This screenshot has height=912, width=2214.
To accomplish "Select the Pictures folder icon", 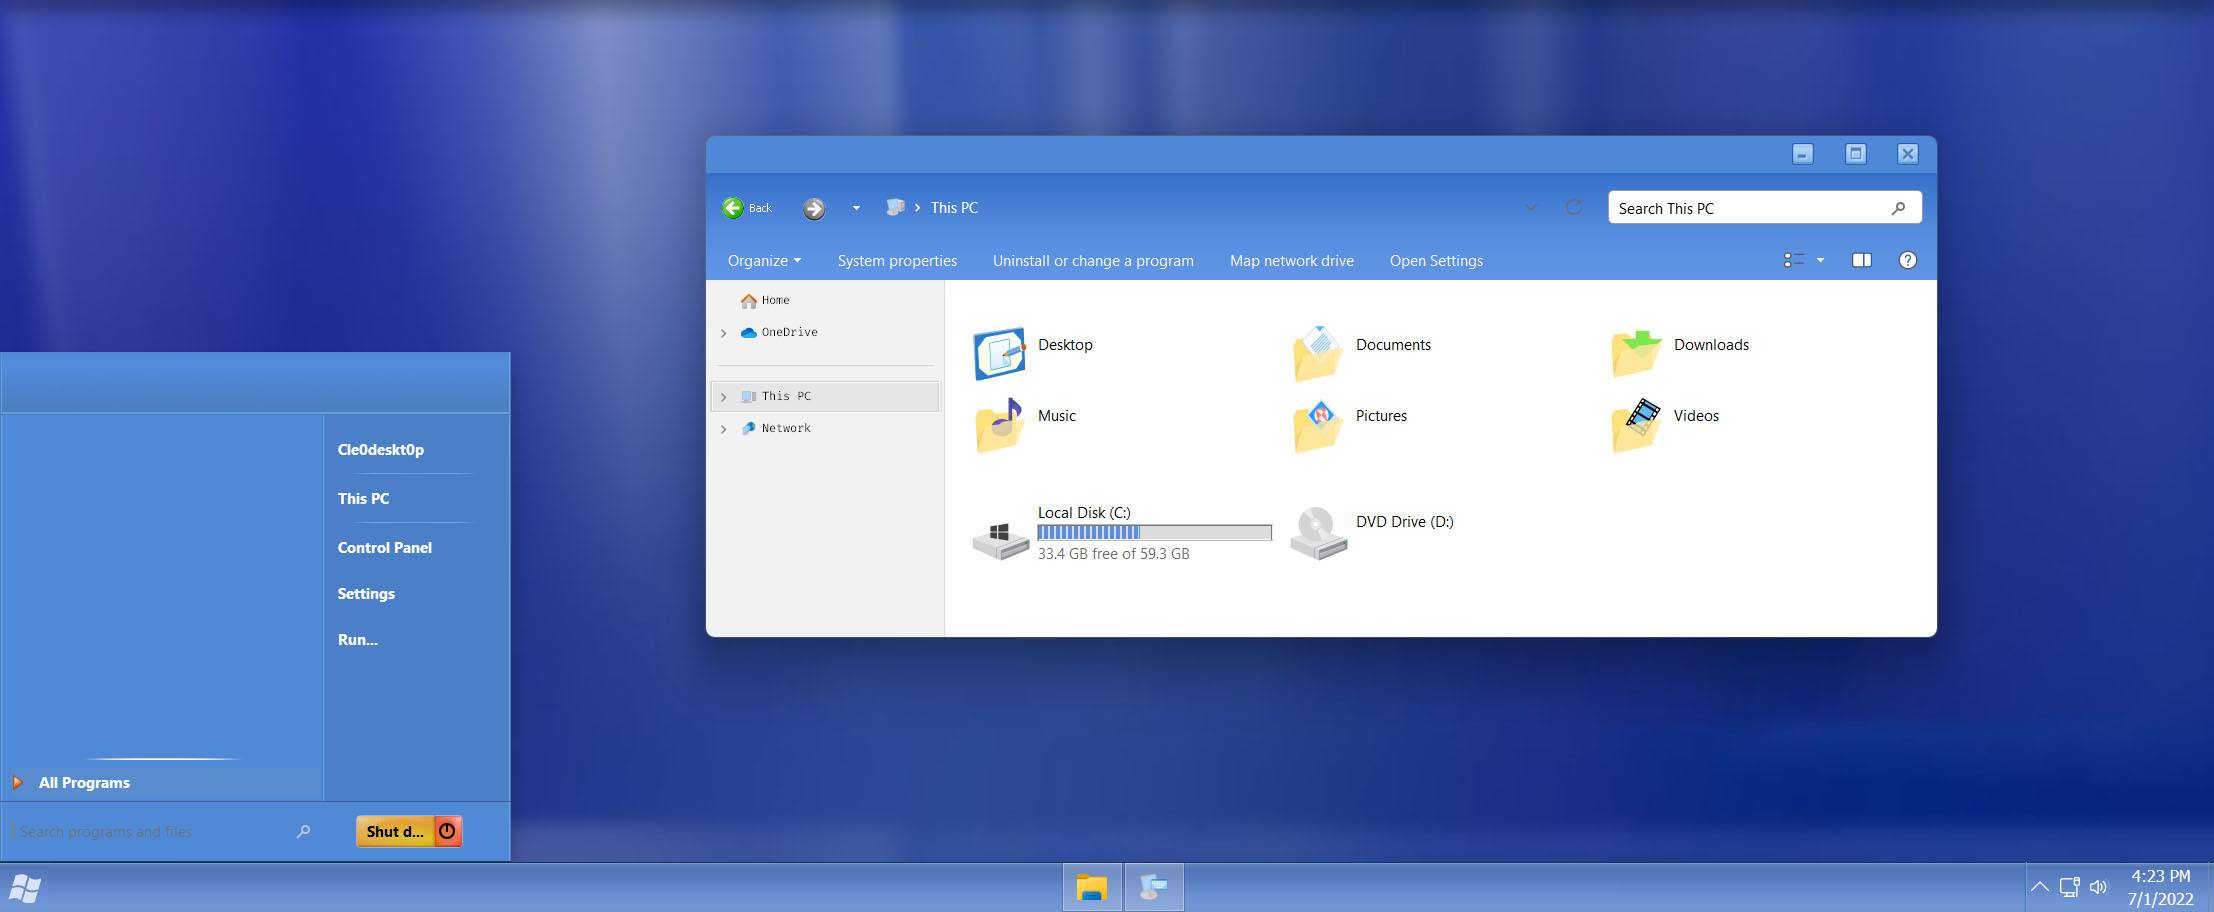I will (x=1317, y=426).
